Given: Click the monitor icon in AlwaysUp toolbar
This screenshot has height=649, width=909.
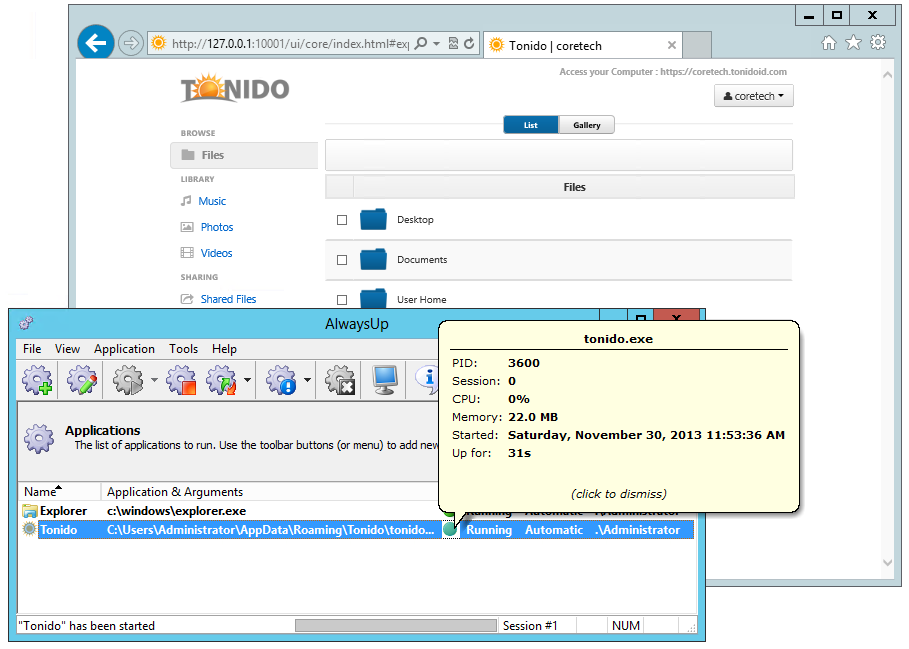Looking at the screenshot, I should coord(384,380).
